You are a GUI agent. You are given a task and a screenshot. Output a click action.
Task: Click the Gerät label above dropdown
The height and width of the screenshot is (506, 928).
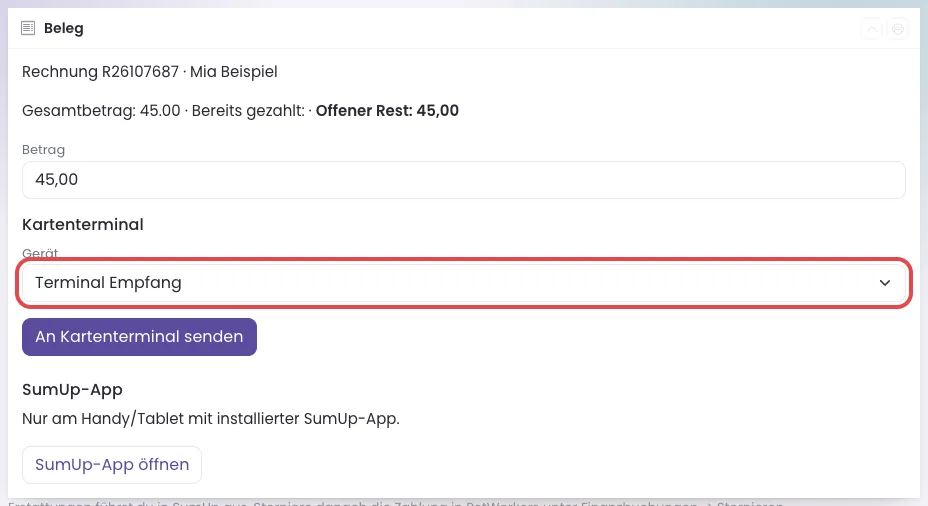[x=40, y=253]
